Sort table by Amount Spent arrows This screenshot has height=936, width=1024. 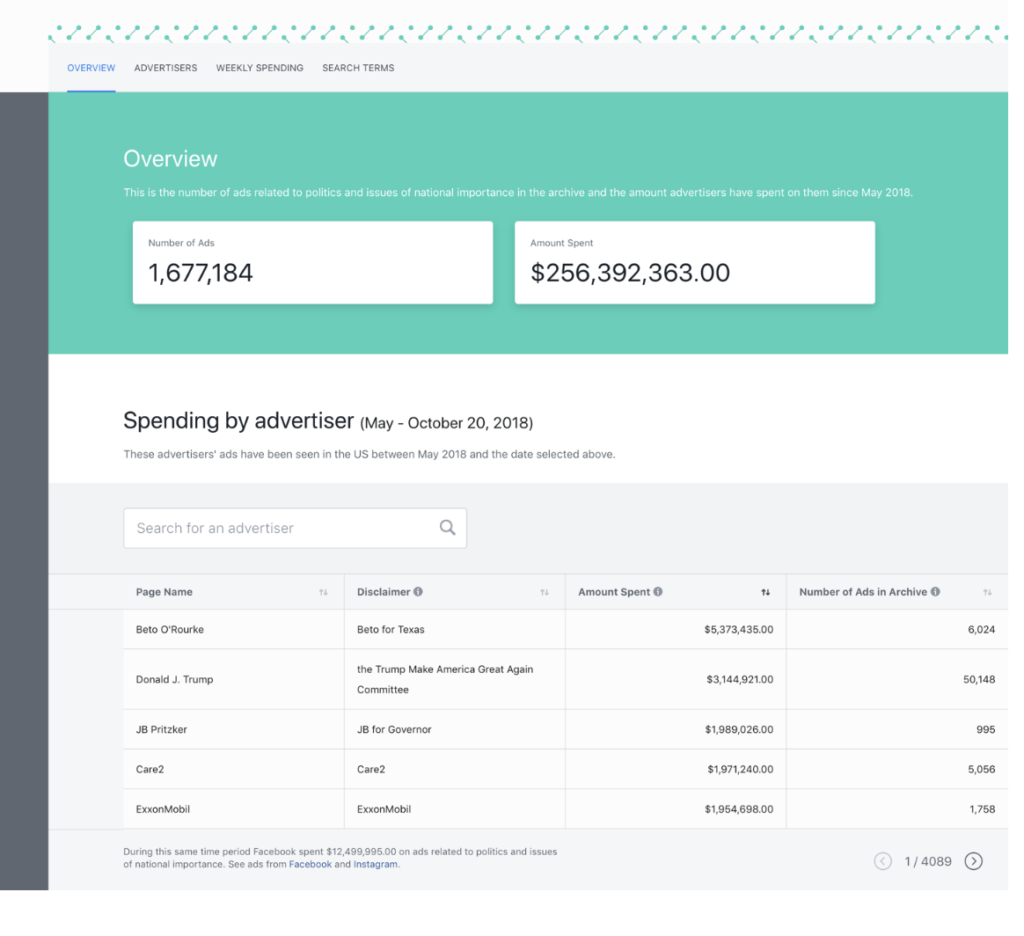click(x=765, y=592)
